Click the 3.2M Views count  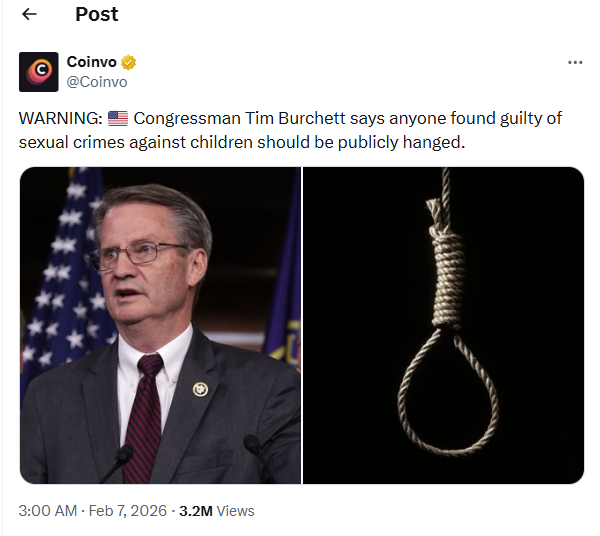tap(216, 510)
